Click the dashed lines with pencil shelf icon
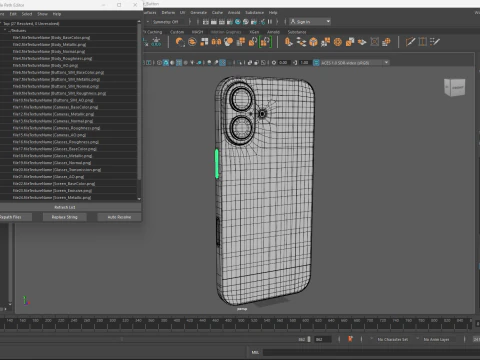This screenshot has width=480, height=360. [435, 42]
